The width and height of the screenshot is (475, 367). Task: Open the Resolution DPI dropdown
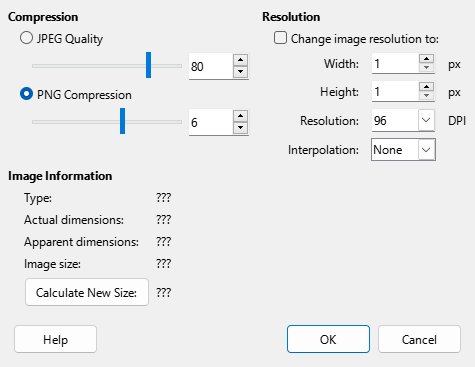(x=426, y=120)
